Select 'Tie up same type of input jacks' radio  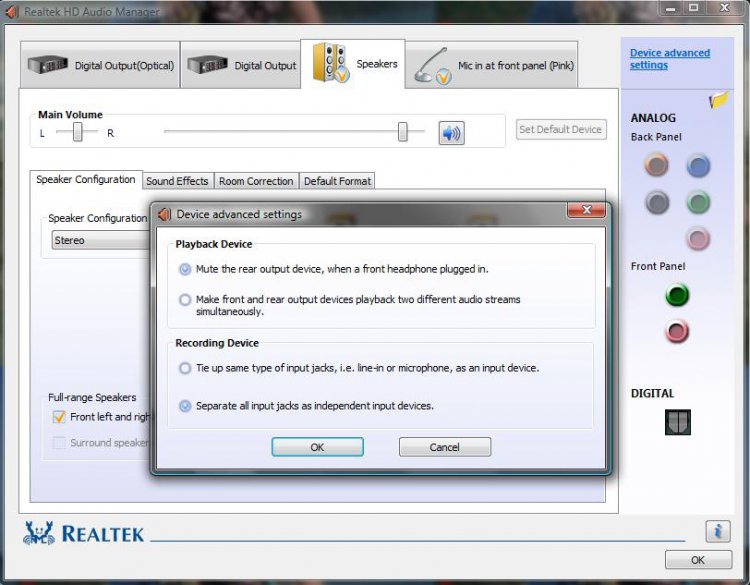click(x=185, y=368)
